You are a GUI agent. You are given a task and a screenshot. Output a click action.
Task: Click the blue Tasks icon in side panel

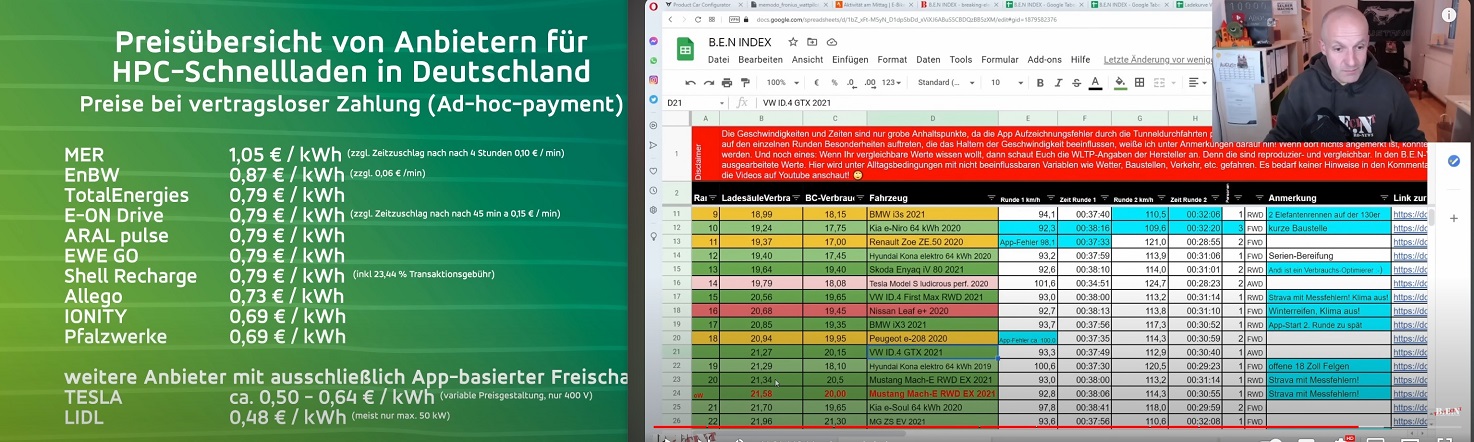1453,161
